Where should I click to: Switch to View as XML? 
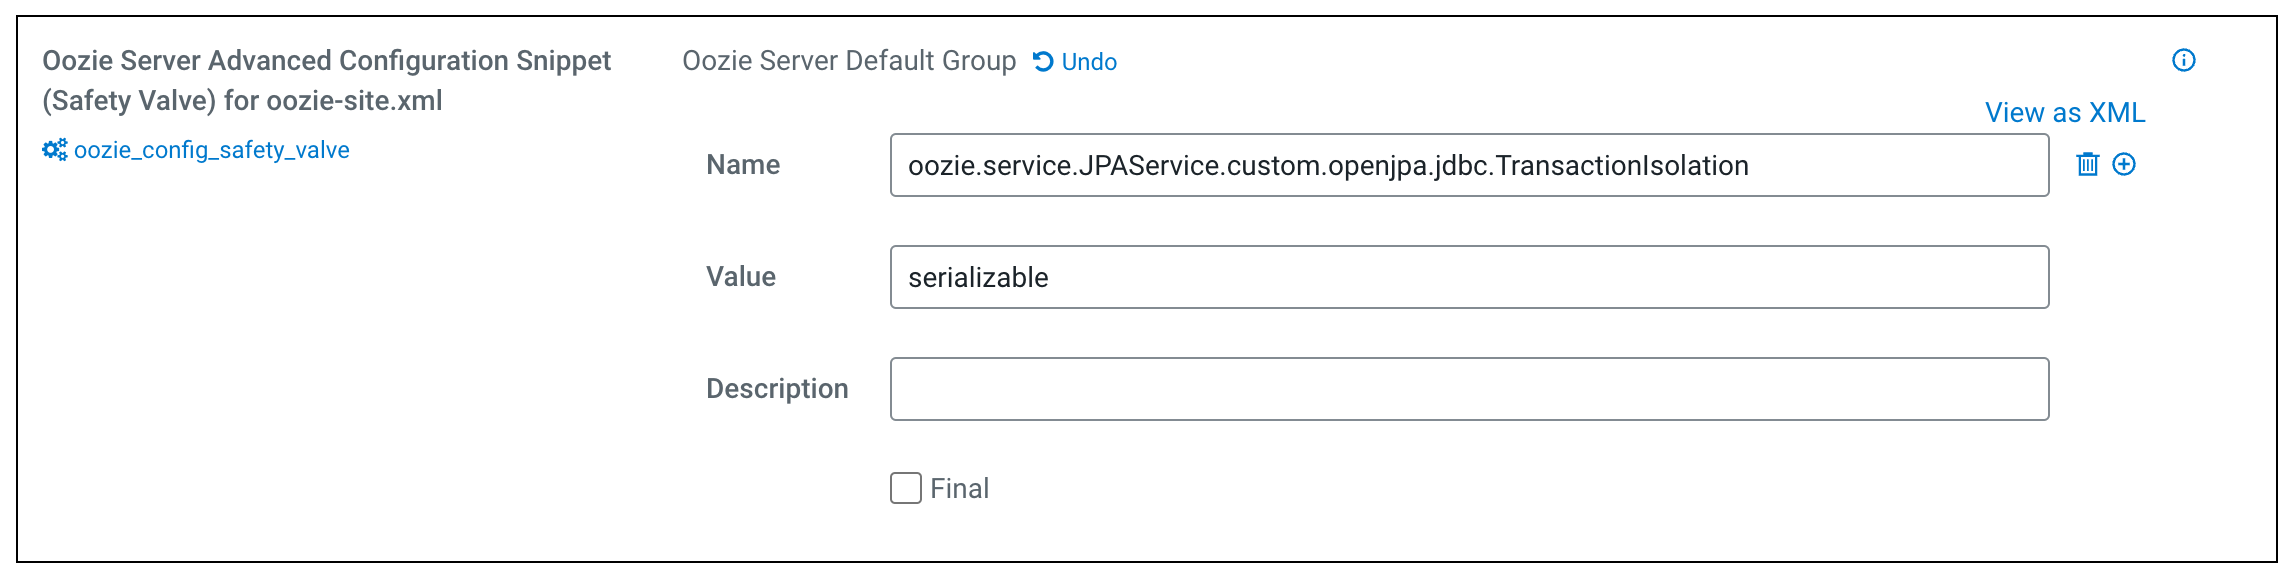2065,113
